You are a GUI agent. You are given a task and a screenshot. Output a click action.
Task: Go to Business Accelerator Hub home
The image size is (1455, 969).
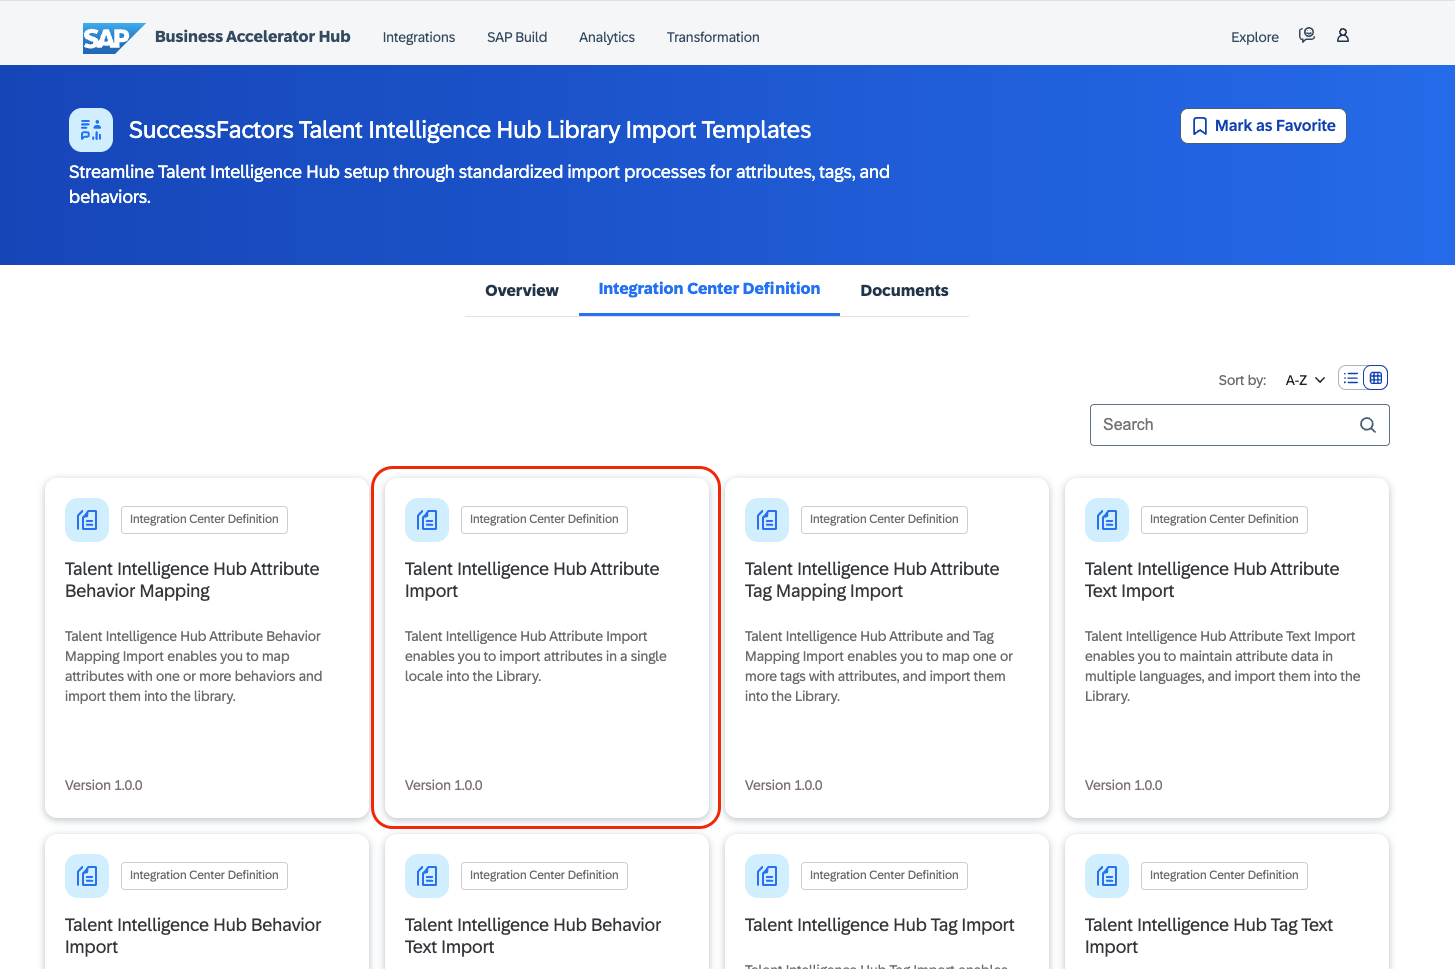[x=252, y=37]
